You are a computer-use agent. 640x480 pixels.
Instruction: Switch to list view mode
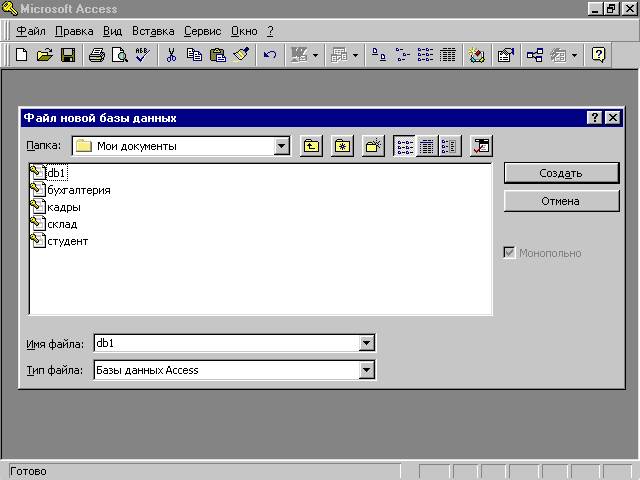(405, 146)
